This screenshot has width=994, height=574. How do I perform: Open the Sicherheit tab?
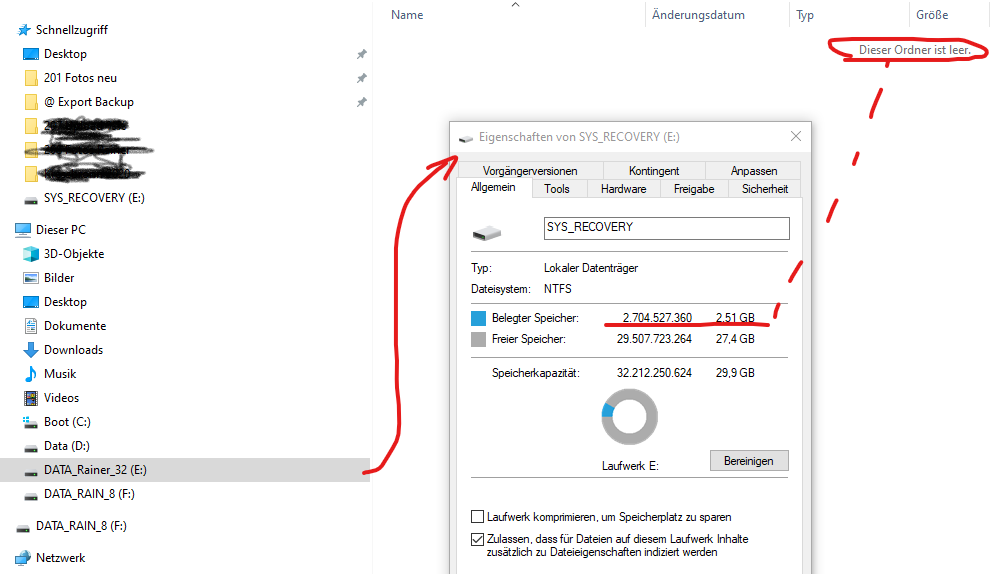click(x=764, y=189)
